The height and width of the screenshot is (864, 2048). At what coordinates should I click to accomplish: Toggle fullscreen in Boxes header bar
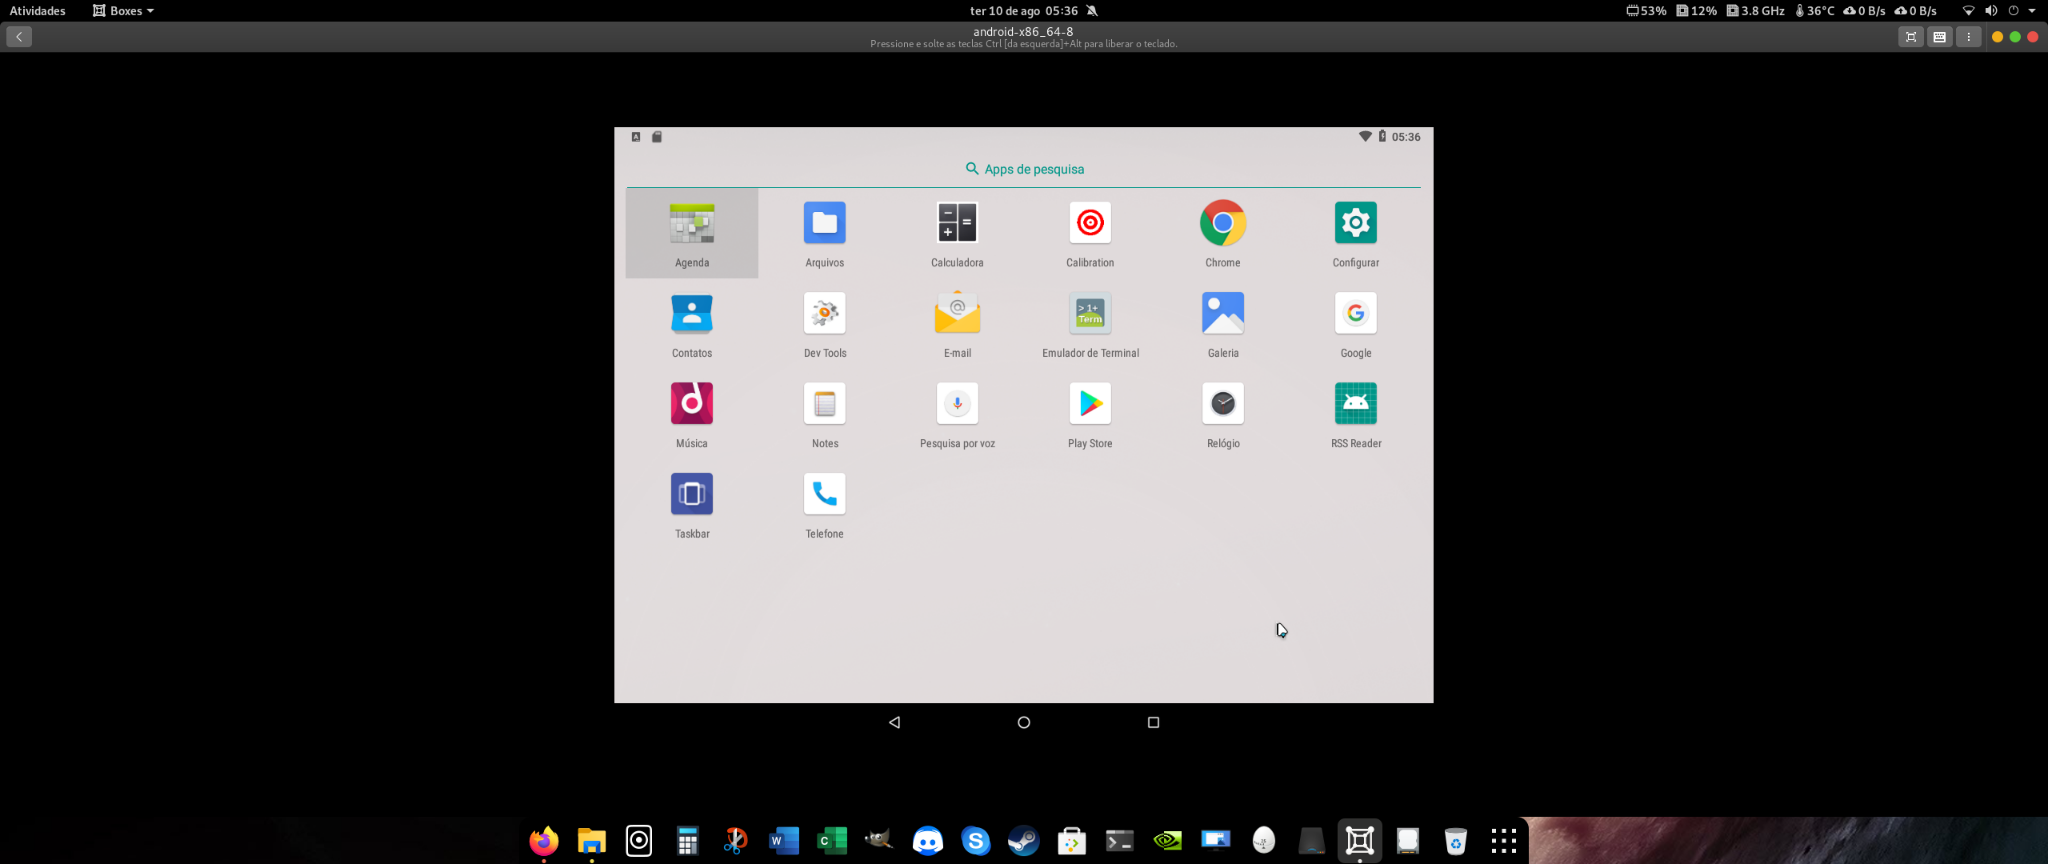coord(1911,37)
